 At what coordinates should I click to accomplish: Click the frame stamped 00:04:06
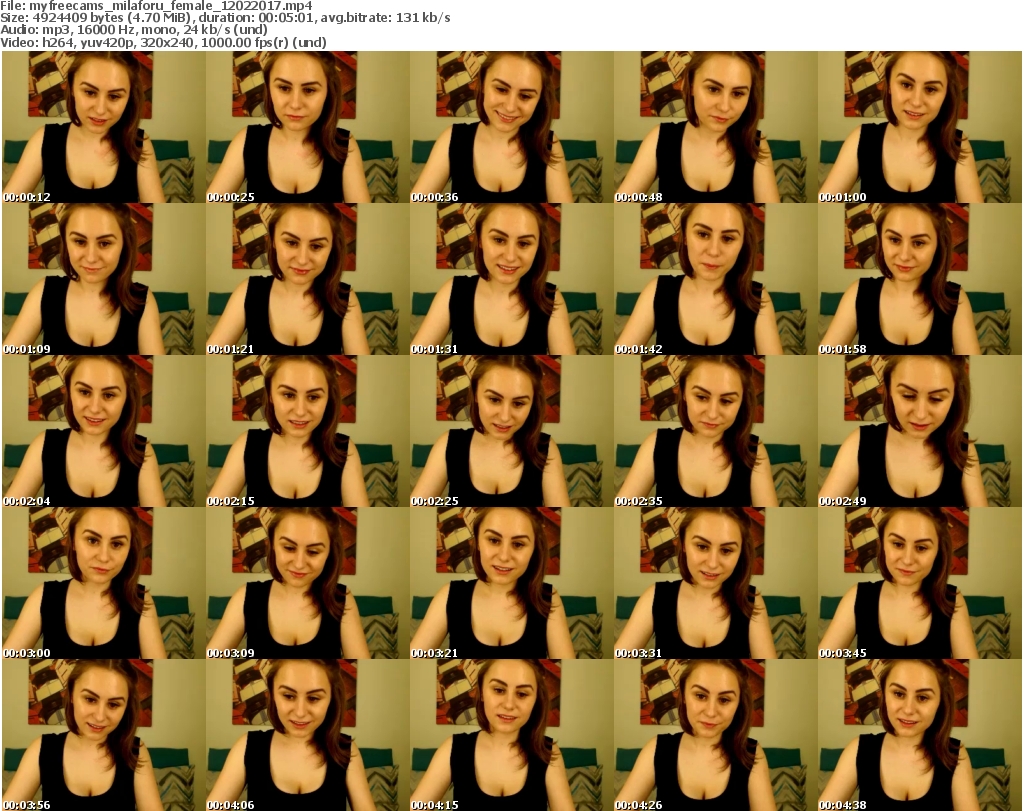pyautogui.click(x=308, y=735)
